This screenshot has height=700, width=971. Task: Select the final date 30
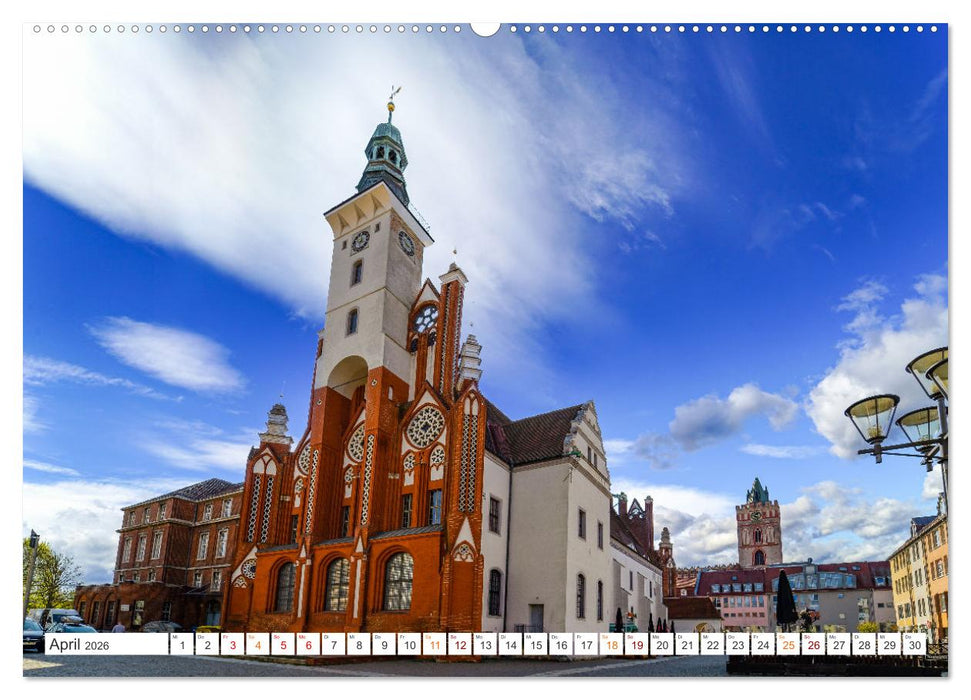pos(916,644)
